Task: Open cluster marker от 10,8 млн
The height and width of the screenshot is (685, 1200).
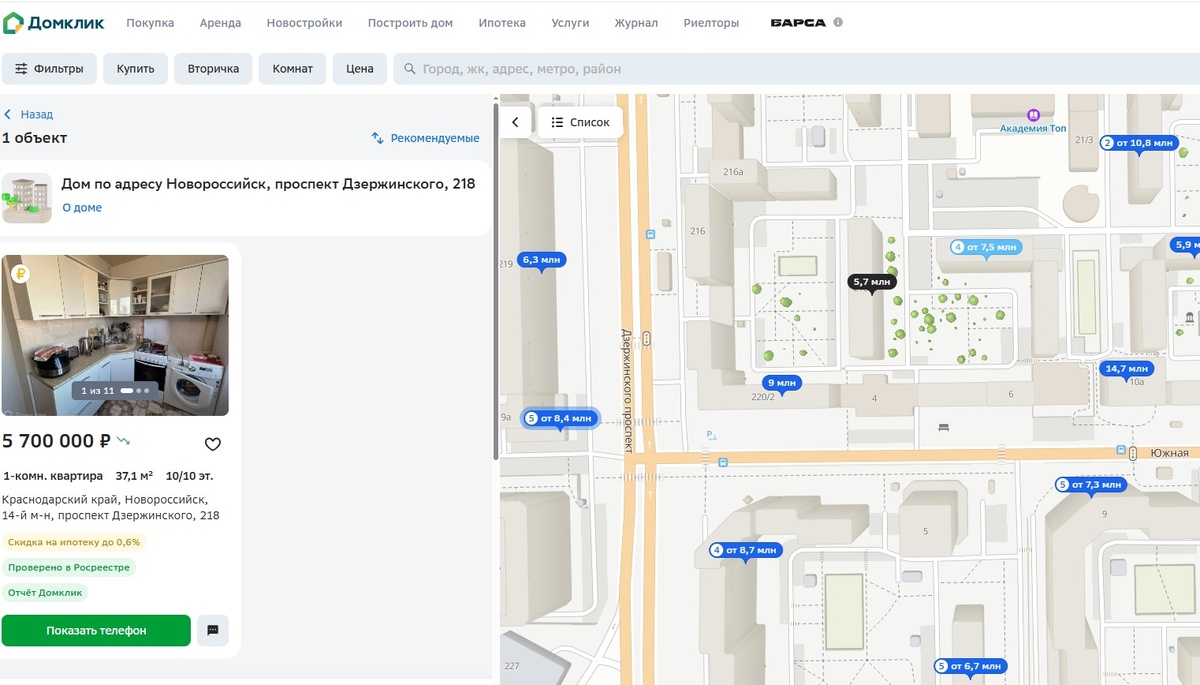Action: (x=1138, y=143)
